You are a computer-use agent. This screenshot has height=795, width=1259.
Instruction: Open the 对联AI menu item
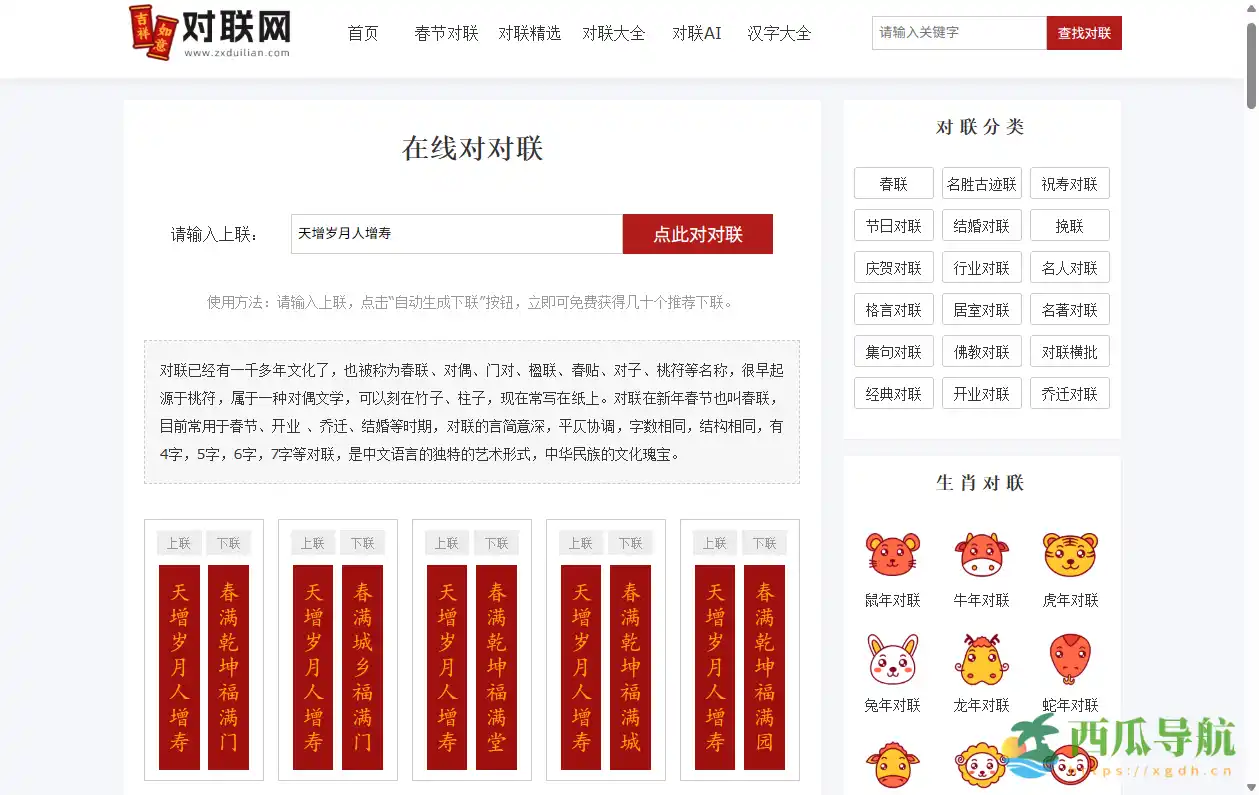point(696,33)
